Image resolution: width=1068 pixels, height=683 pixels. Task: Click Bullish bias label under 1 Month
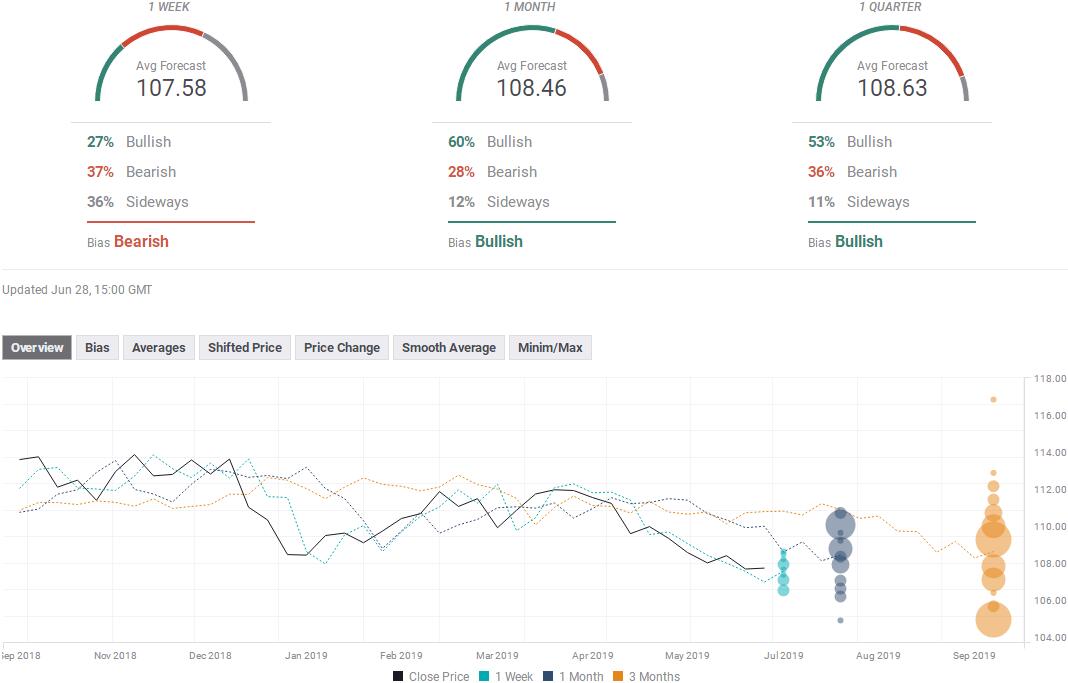point(499,241)
